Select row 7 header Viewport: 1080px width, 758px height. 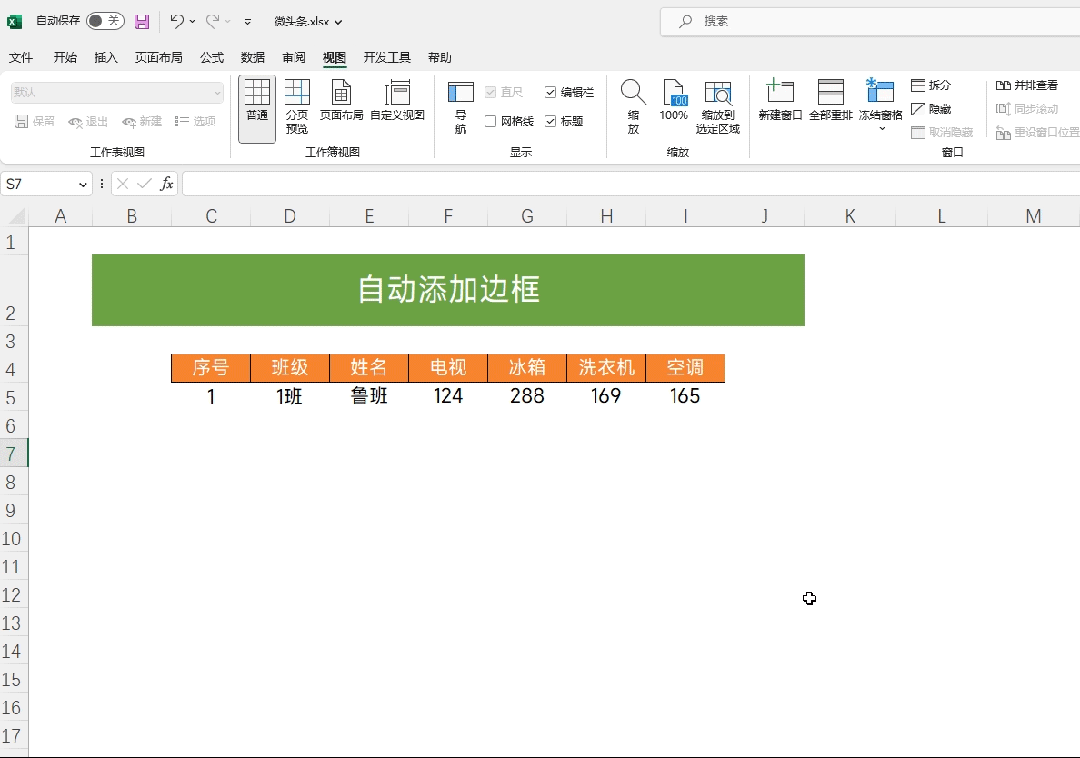point(12,454)
